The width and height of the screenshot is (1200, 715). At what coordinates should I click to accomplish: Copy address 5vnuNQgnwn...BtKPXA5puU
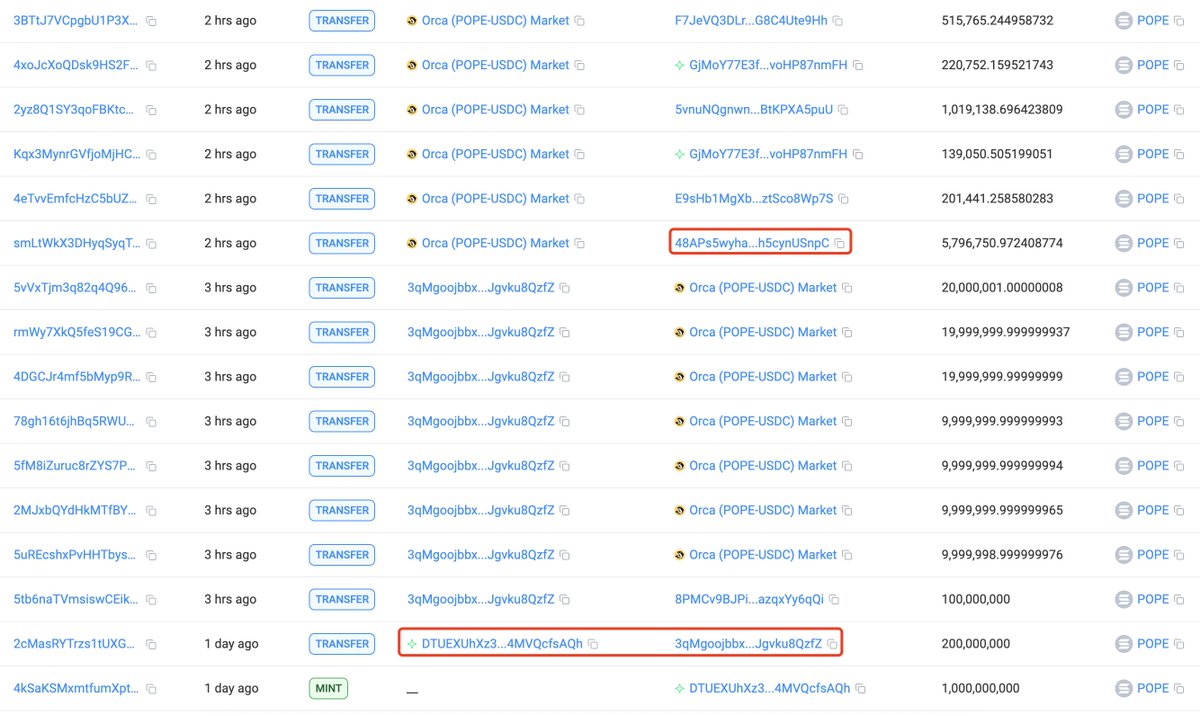(843, 110)
